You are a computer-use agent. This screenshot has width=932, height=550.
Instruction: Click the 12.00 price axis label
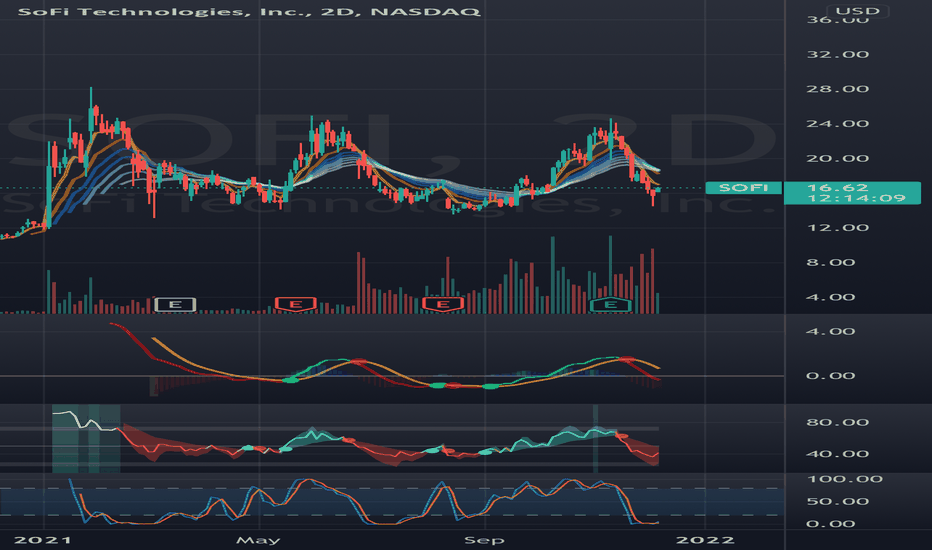click(837, 228)
